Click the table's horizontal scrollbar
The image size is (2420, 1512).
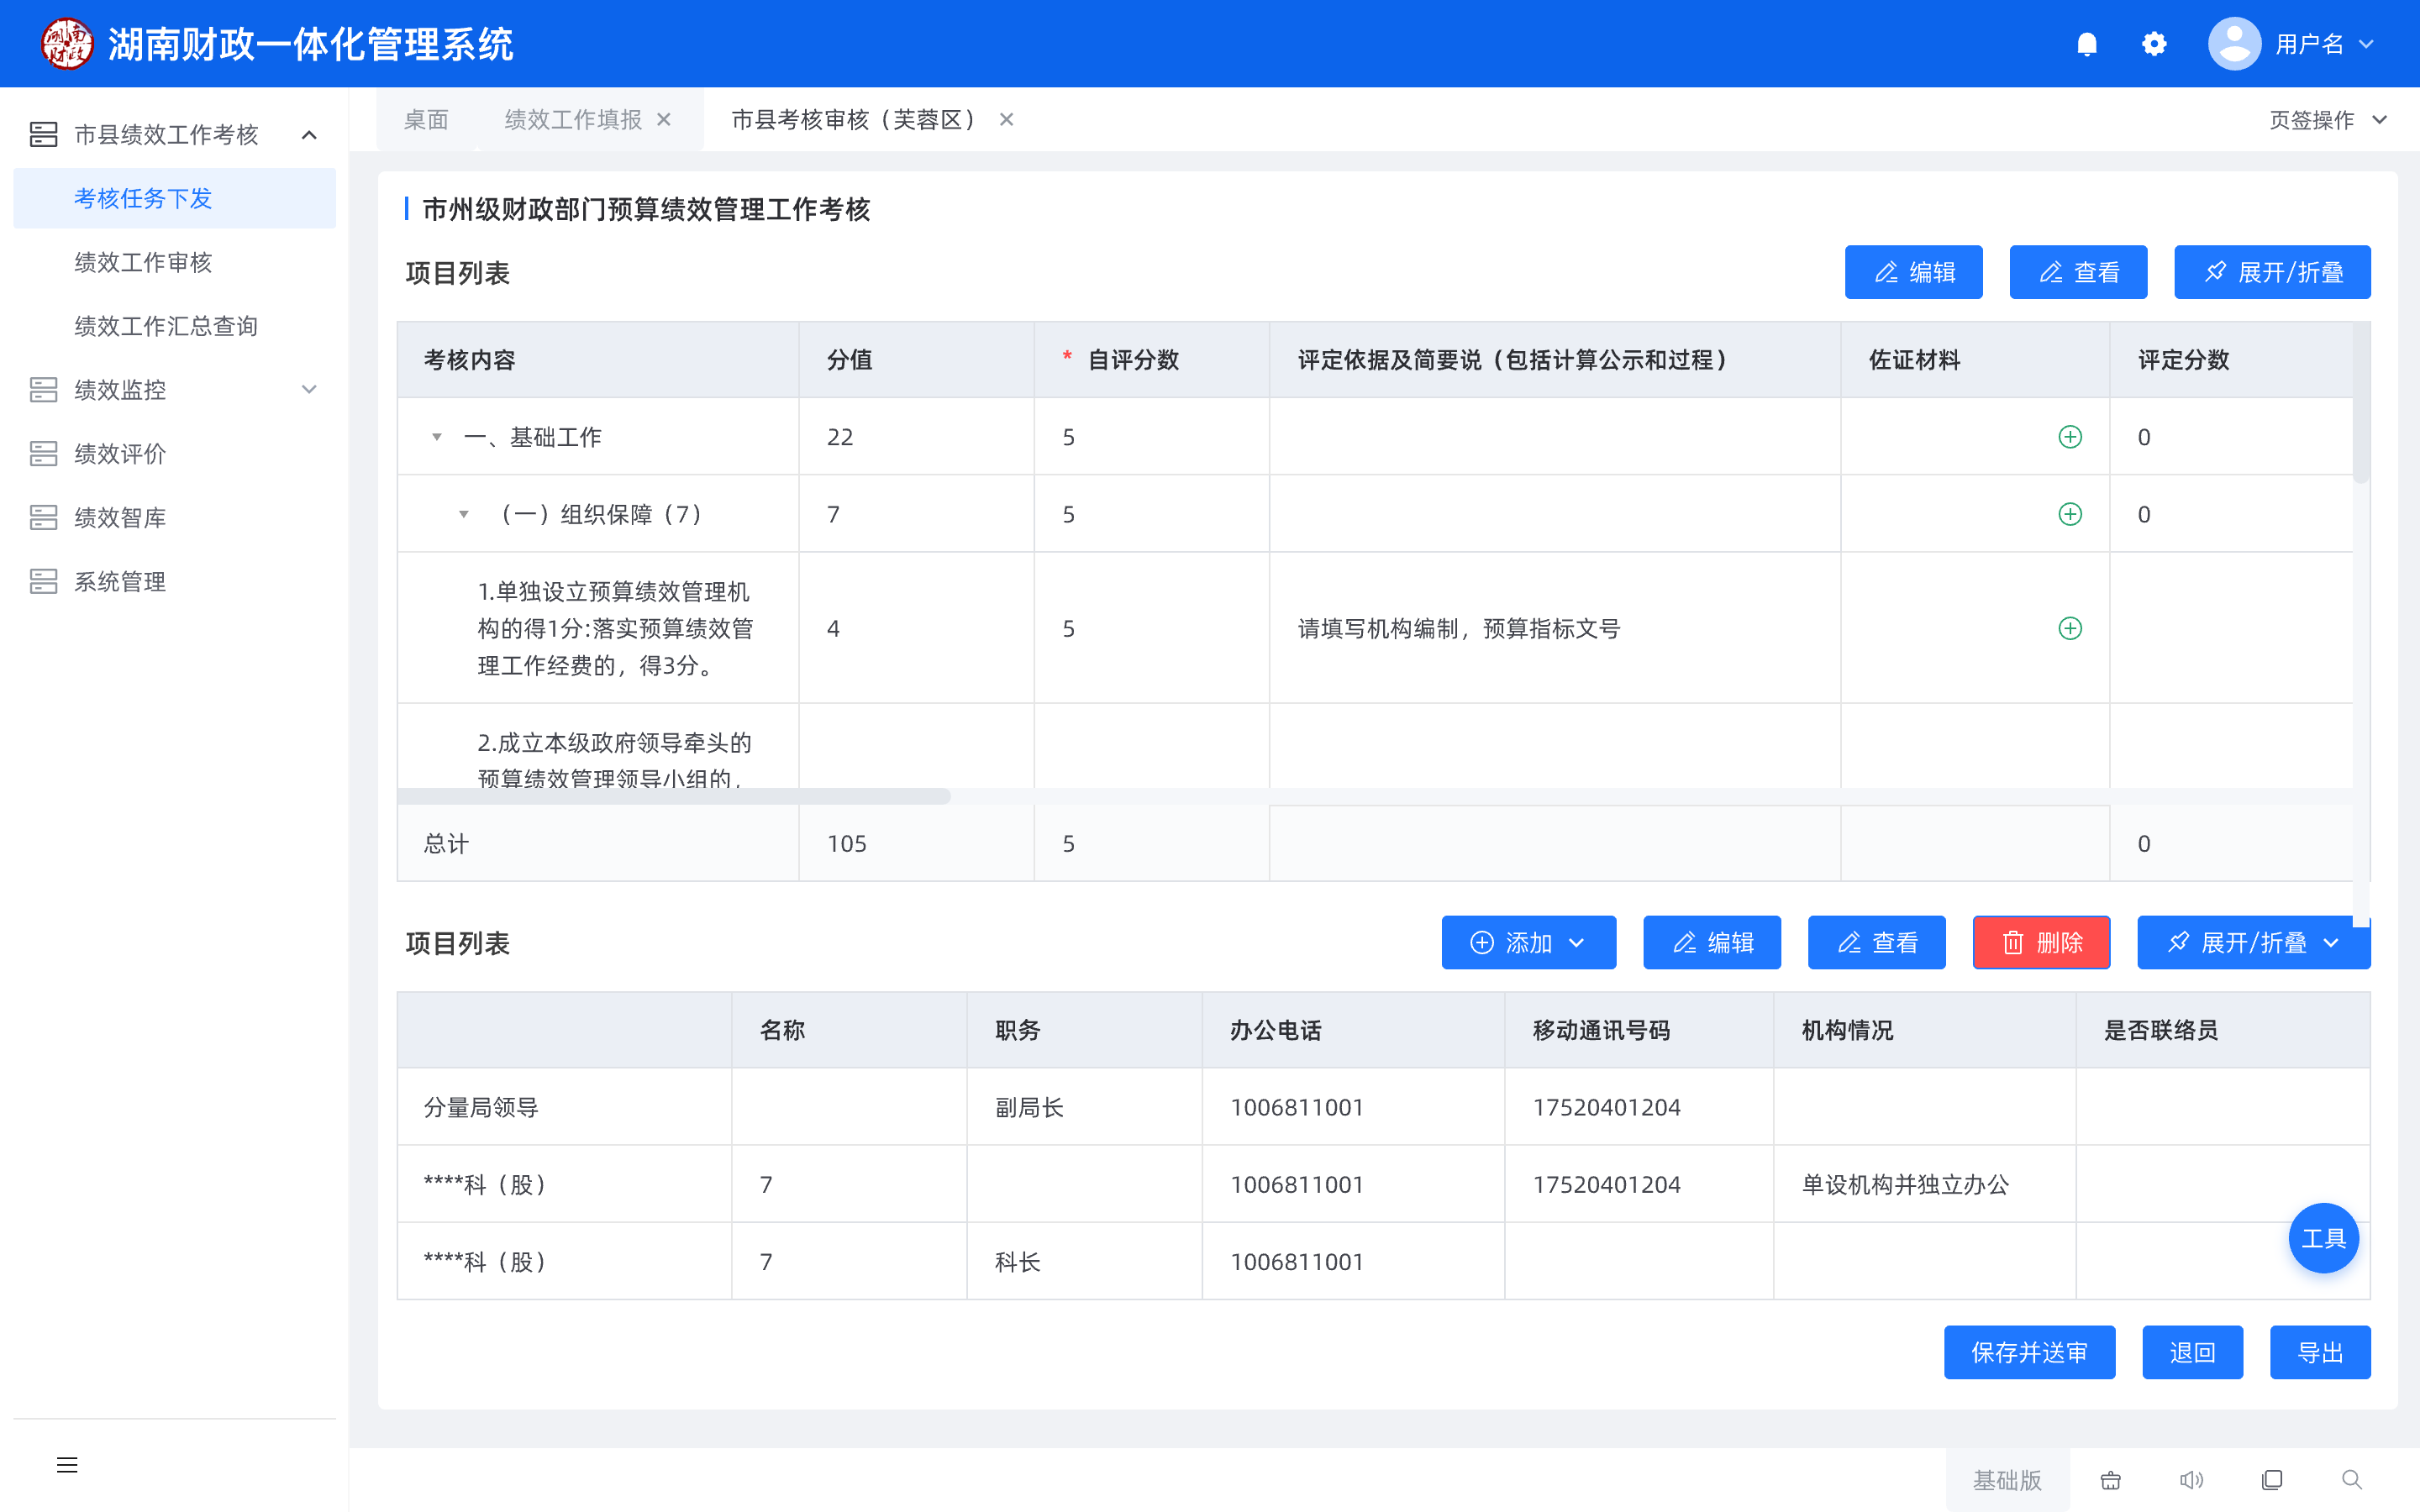tap(673, 796)
